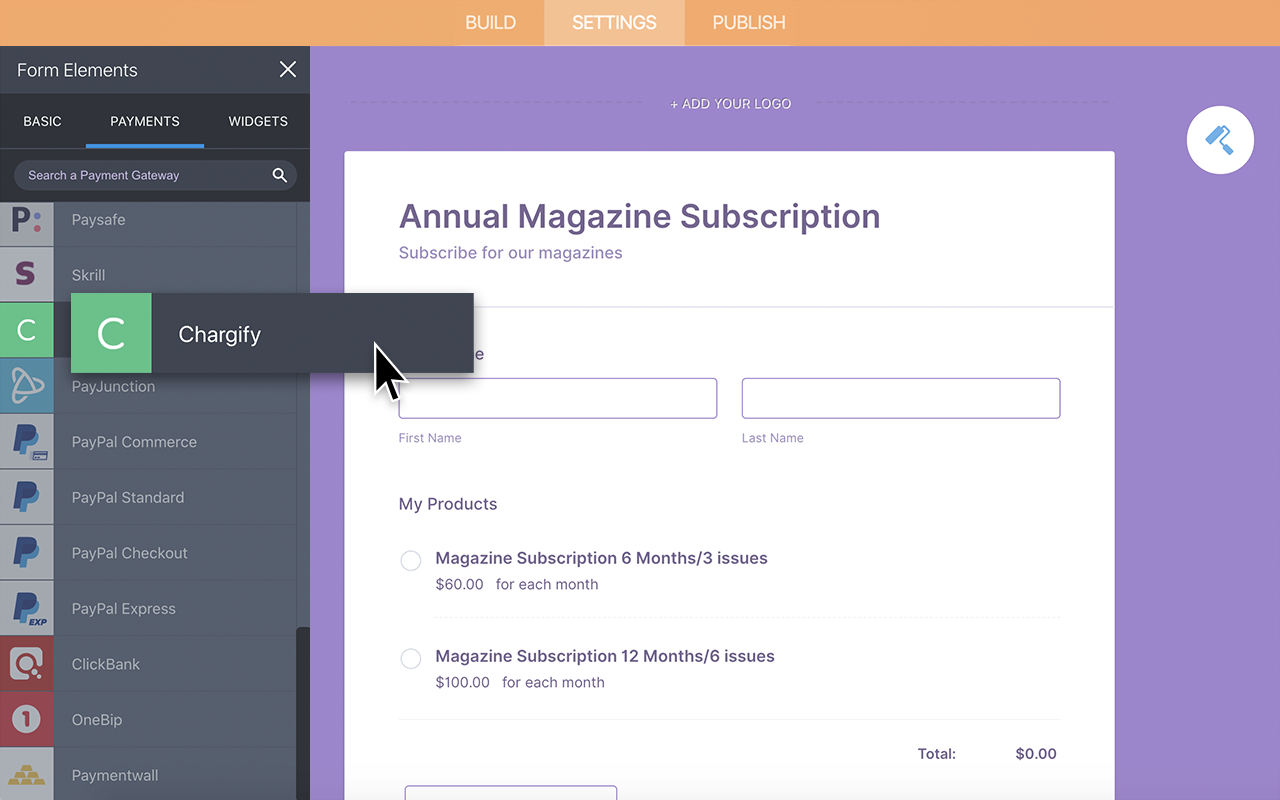
Task: Click the Paymentwall gateway icon
Action: tap(27, 774)
